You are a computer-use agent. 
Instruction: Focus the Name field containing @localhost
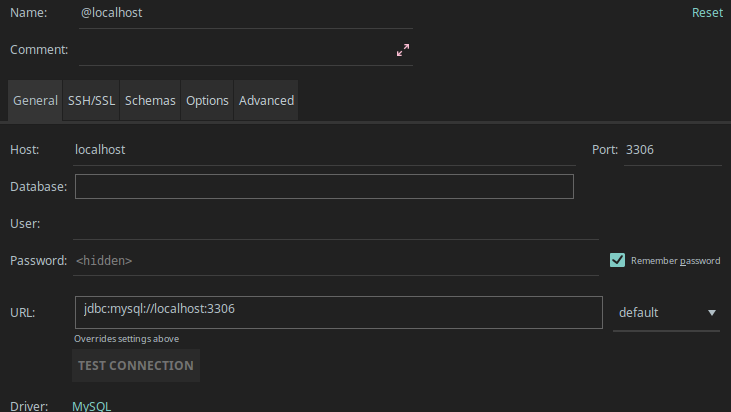click(240, 14)
